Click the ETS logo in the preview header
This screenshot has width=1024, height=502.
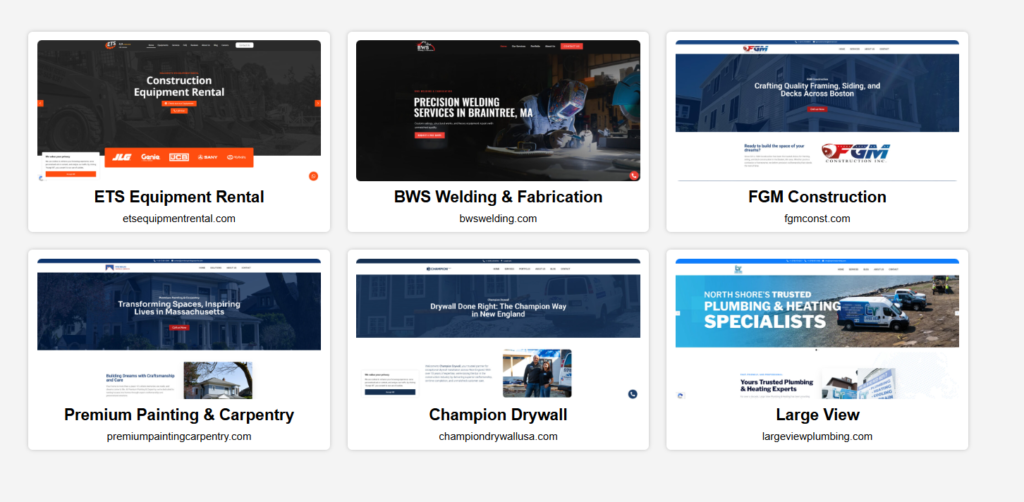tap(111, 45)
